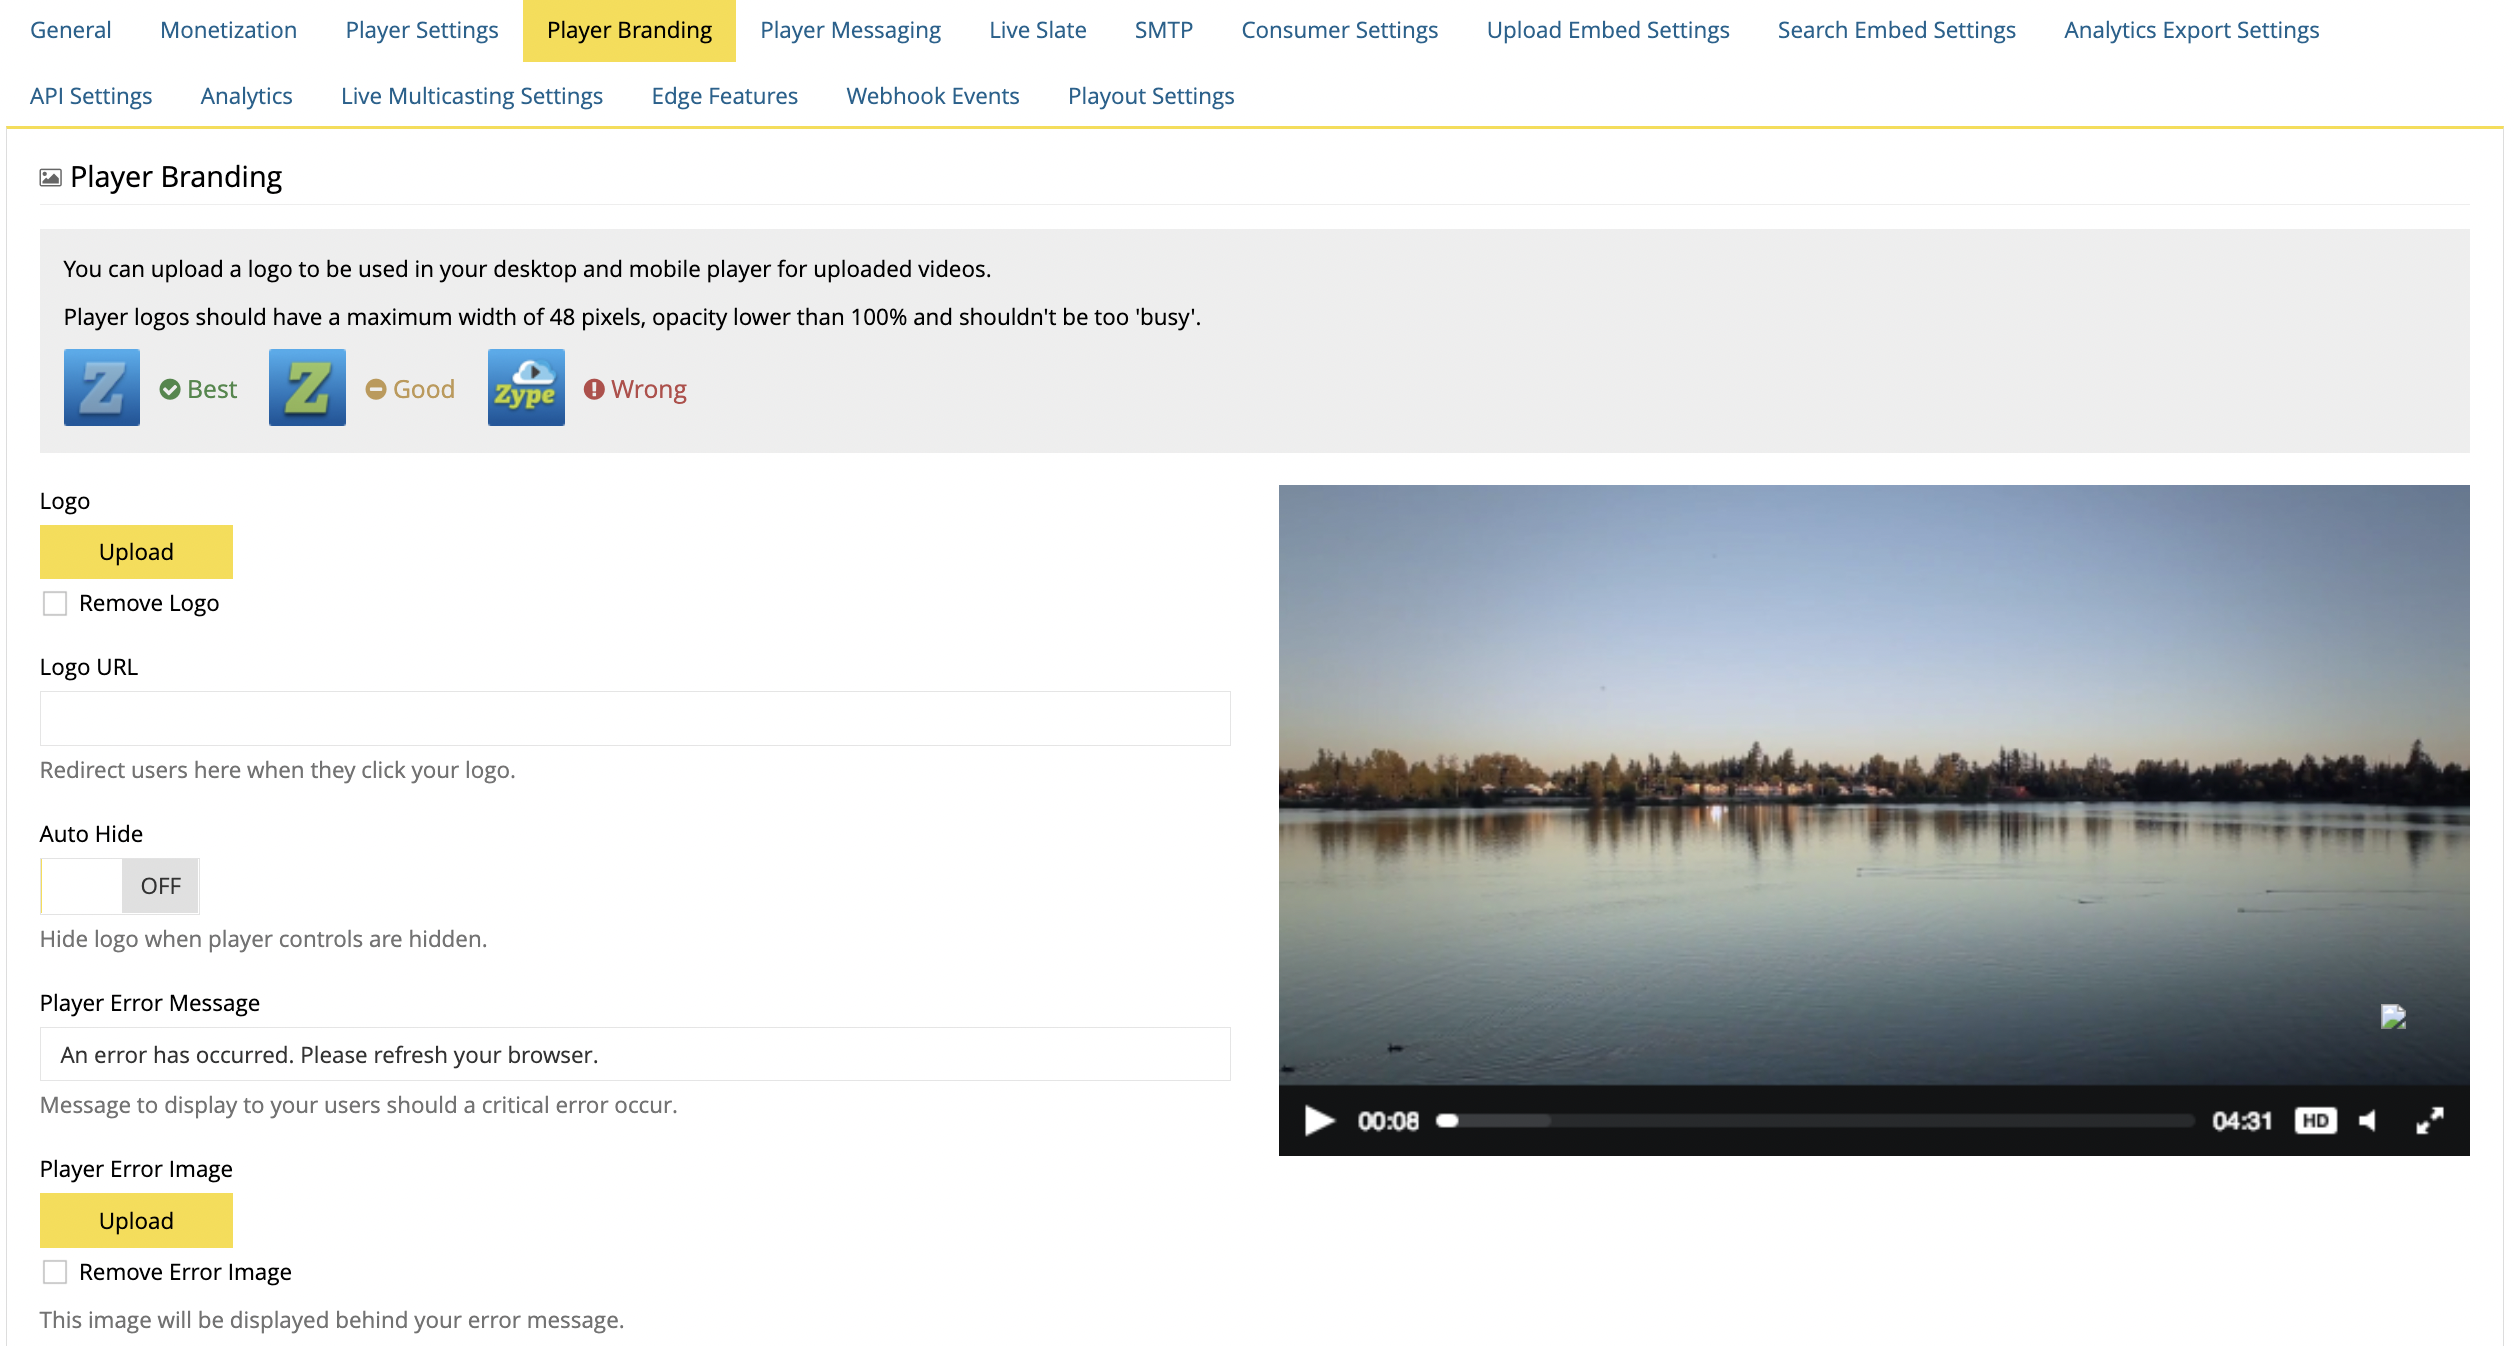Click the Player Error Image Upload button
The height and width of the screenshot is (1346, 2514).
click(136, 1221)
